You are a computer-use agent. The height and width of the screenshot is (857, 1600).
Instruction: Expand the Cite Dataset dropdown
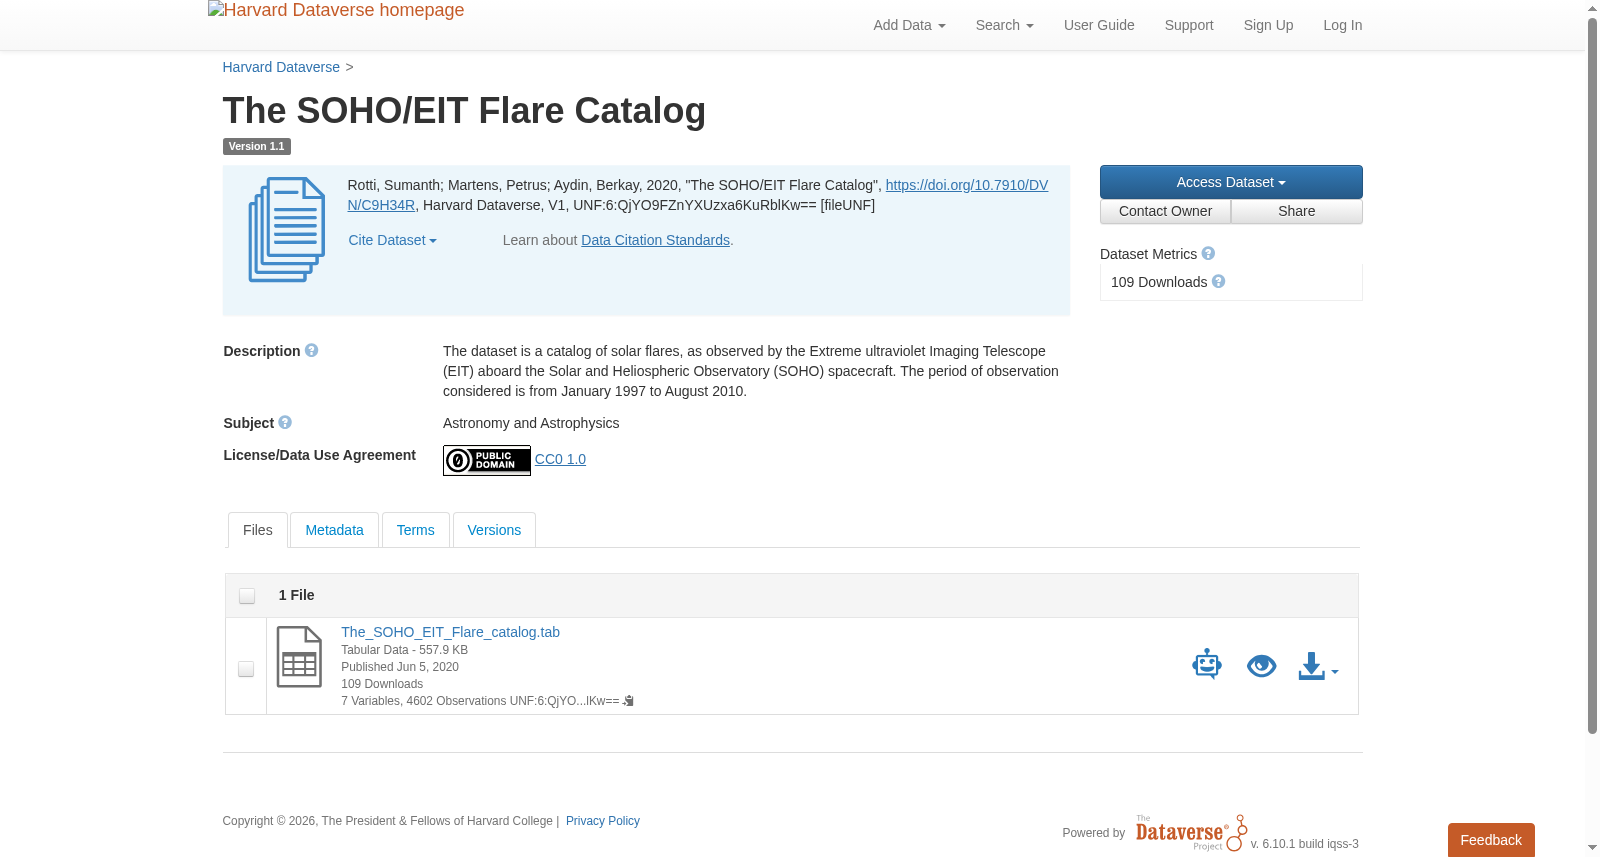(x=392, y=240)
